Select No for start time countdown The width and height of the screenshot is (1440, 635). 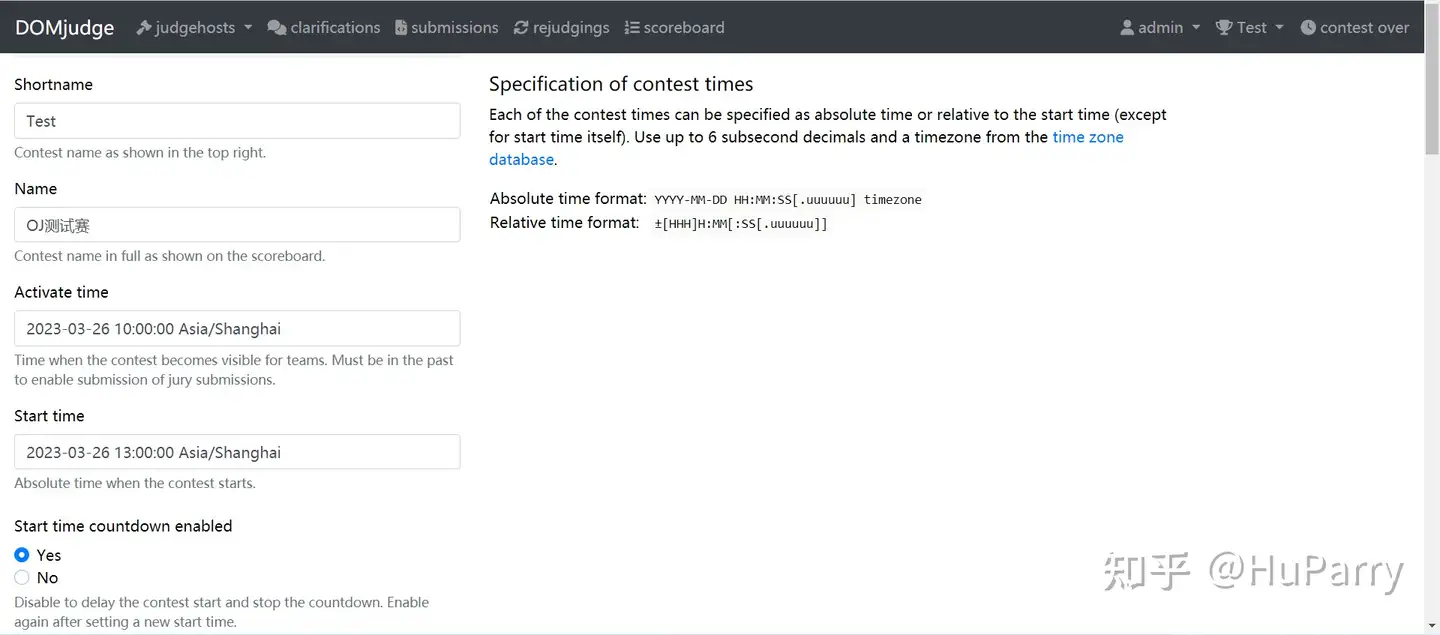coord(22,578)
